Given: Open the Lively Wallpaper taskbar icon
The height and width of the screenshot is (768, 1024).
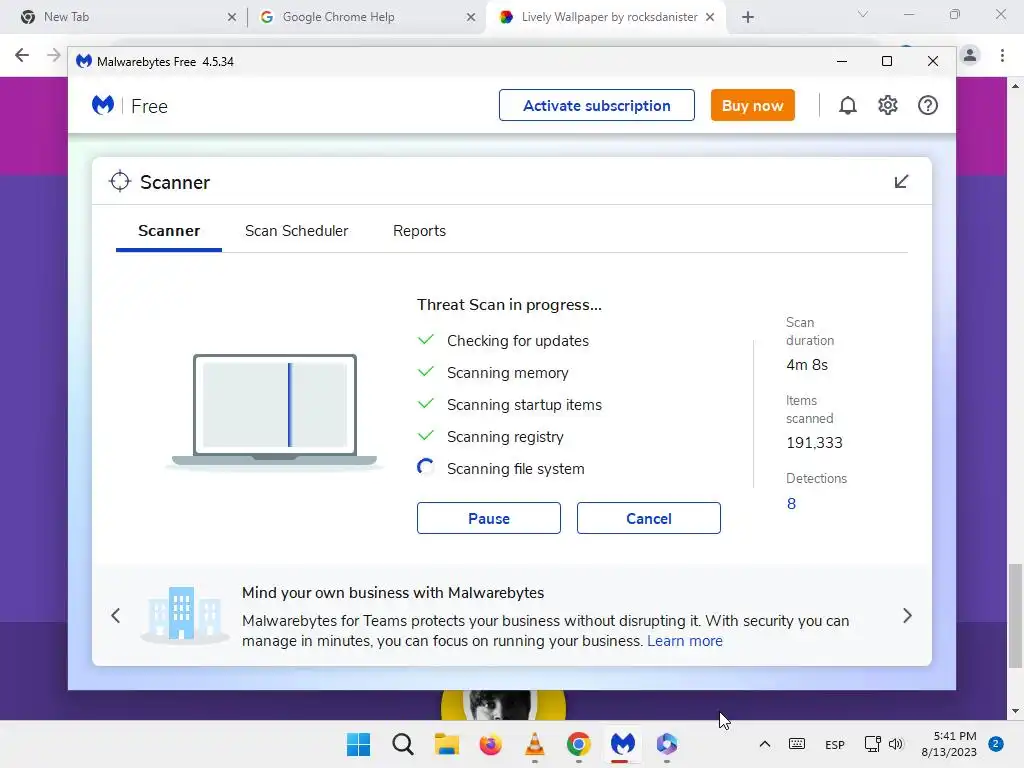Looking at the screenshot, I should tap(667, 744).
